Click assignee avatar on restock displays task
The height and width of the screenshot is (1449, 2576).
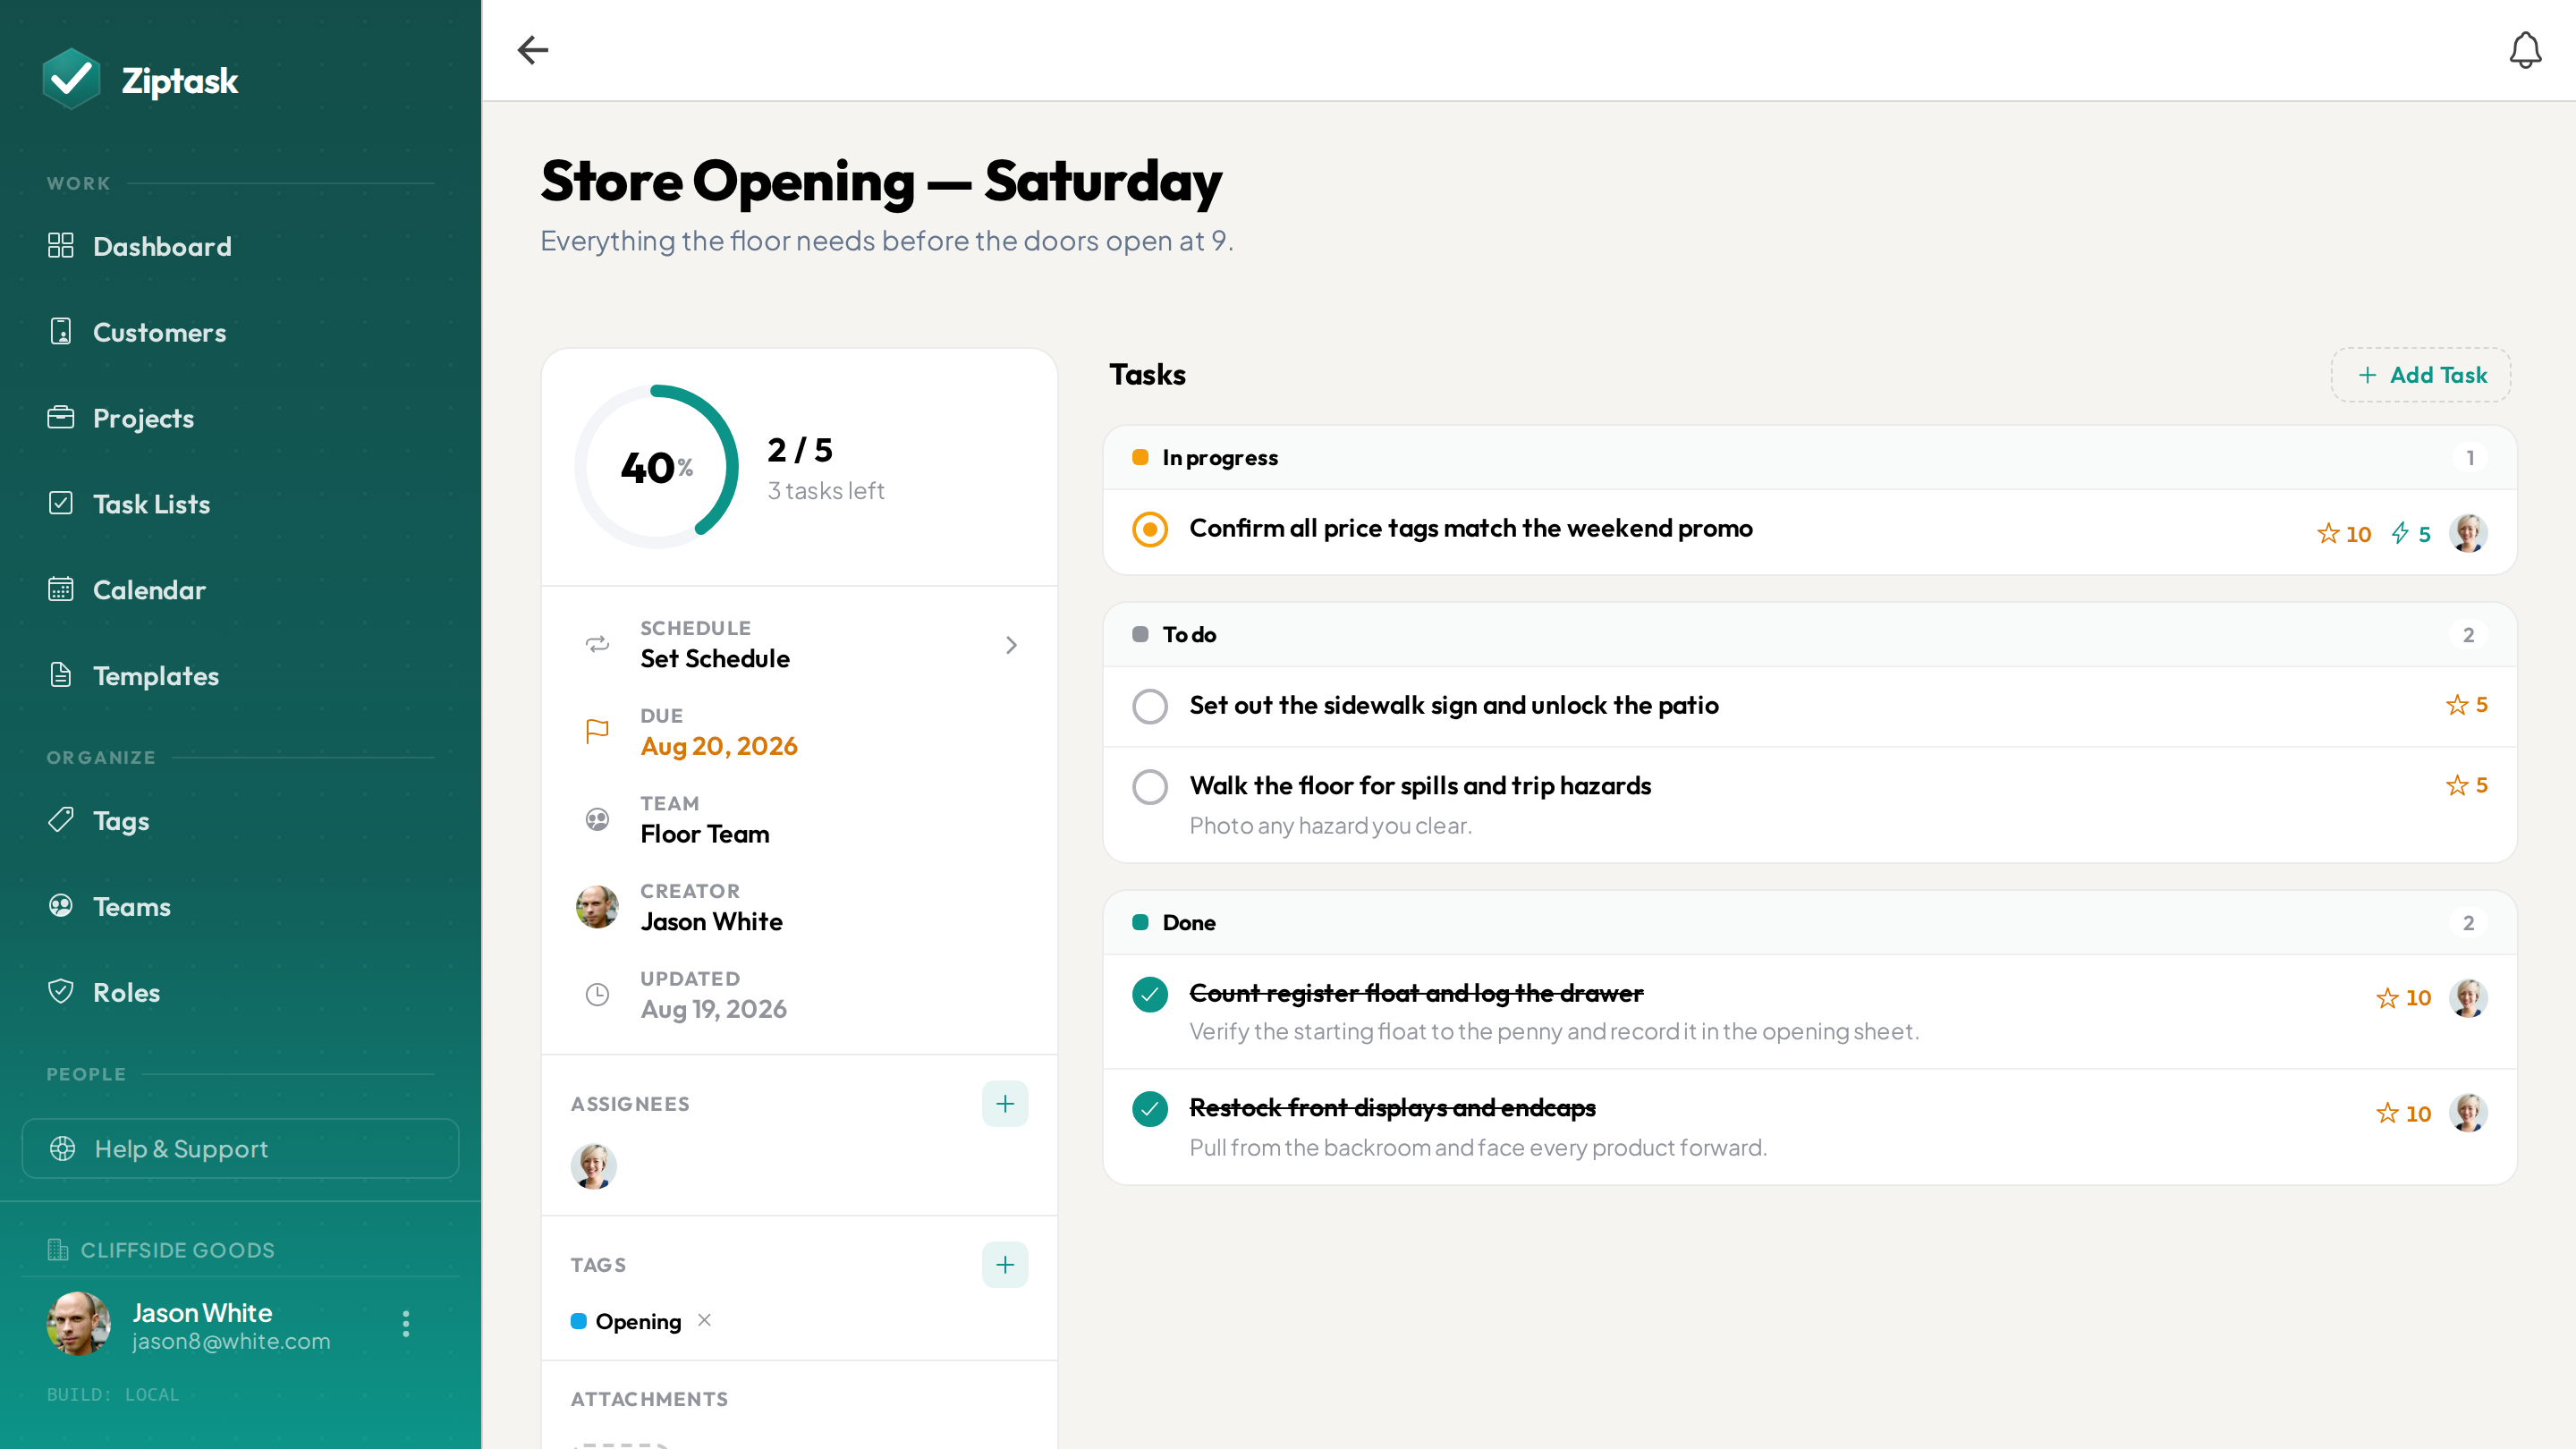[2468, 1112]
